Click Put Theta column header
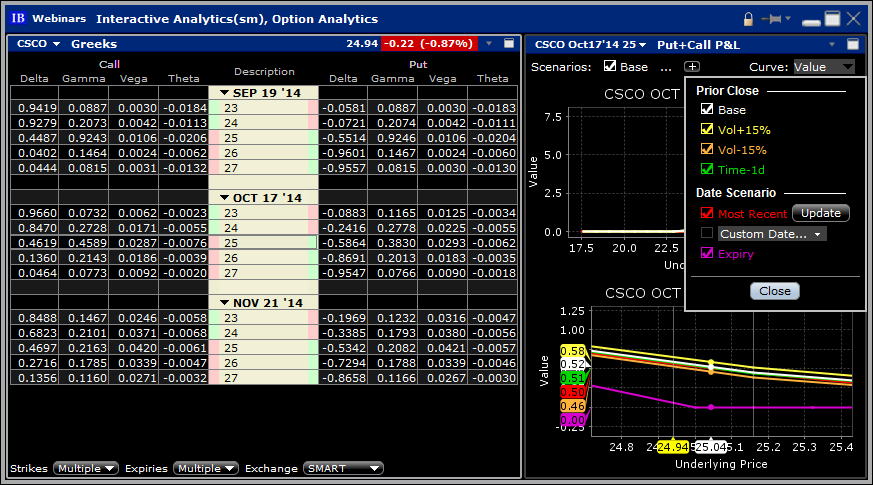This screenshot has width=873, height=485. (x=493, y=79)
